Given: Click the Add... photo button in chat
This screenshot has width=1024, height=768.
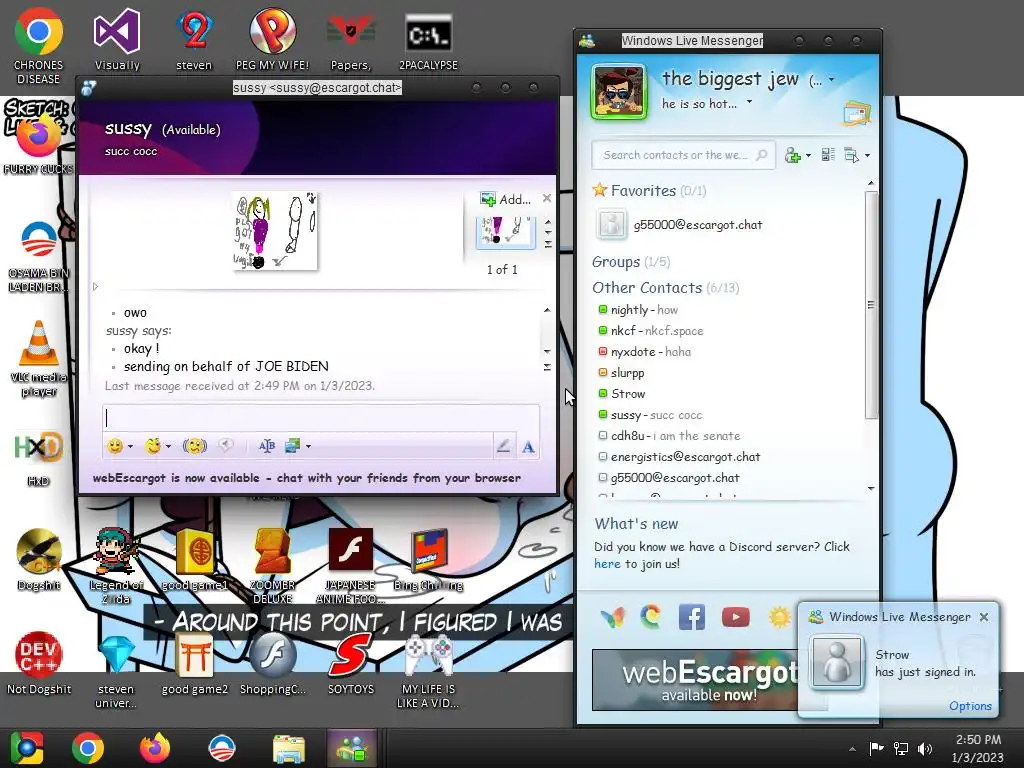Looking at the screenshot, I should pos(505,199).
